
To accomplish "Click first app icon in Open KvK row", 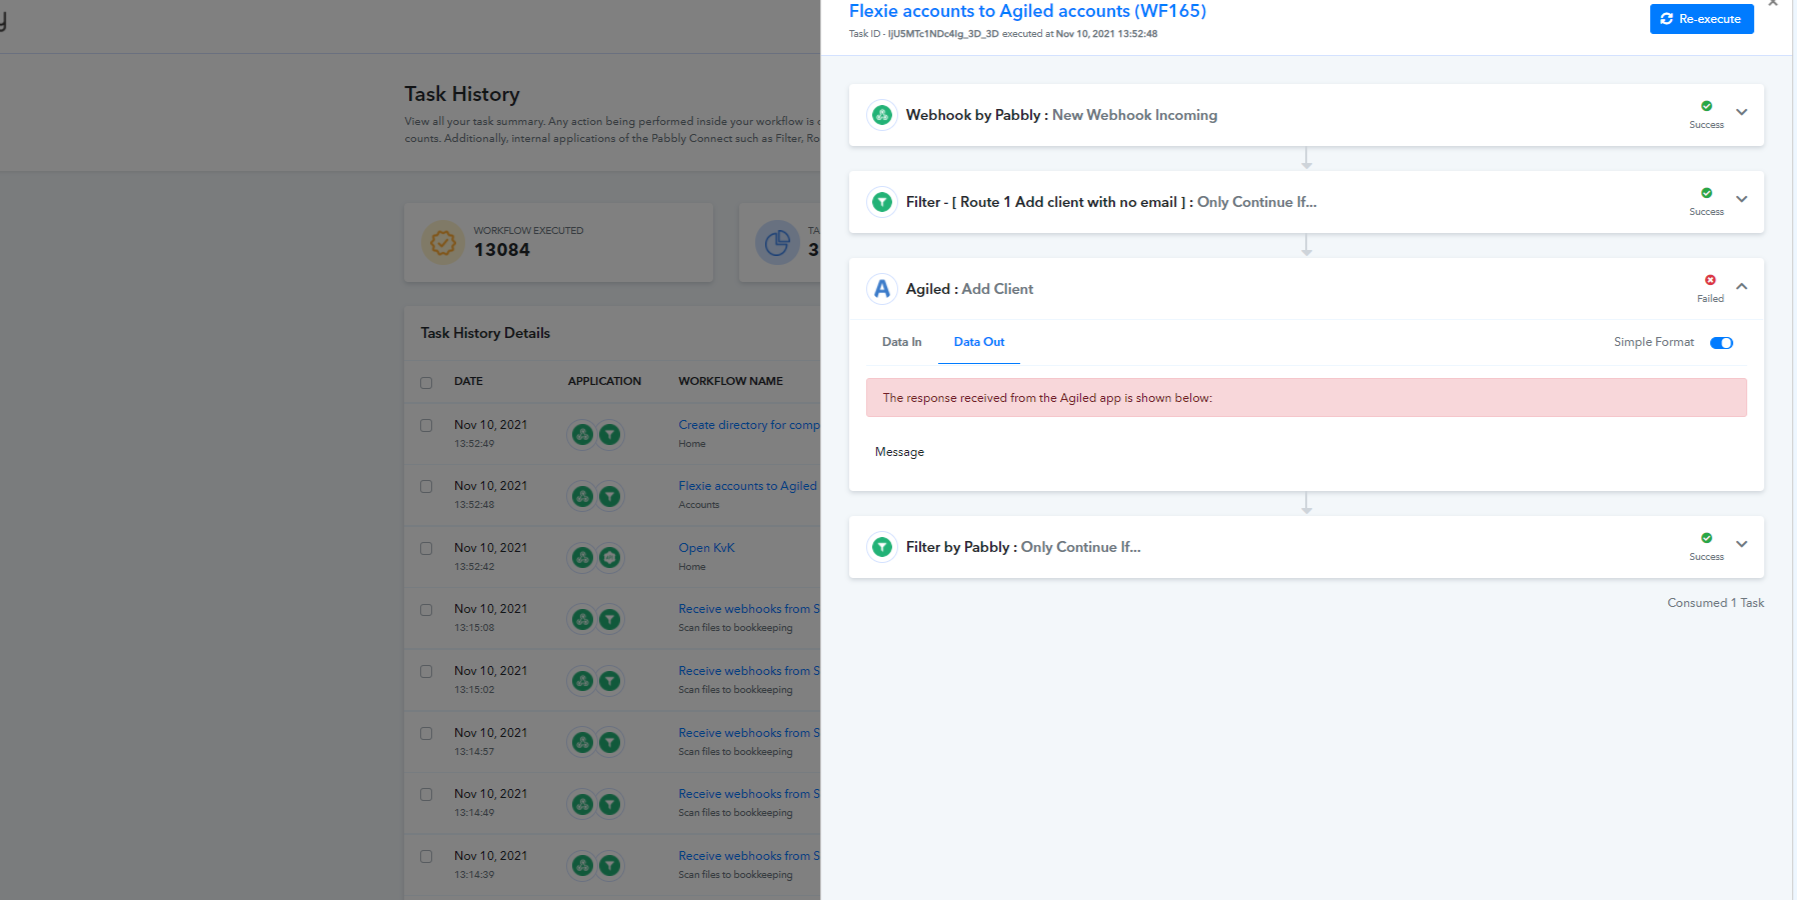I will (x=583, y=558).
